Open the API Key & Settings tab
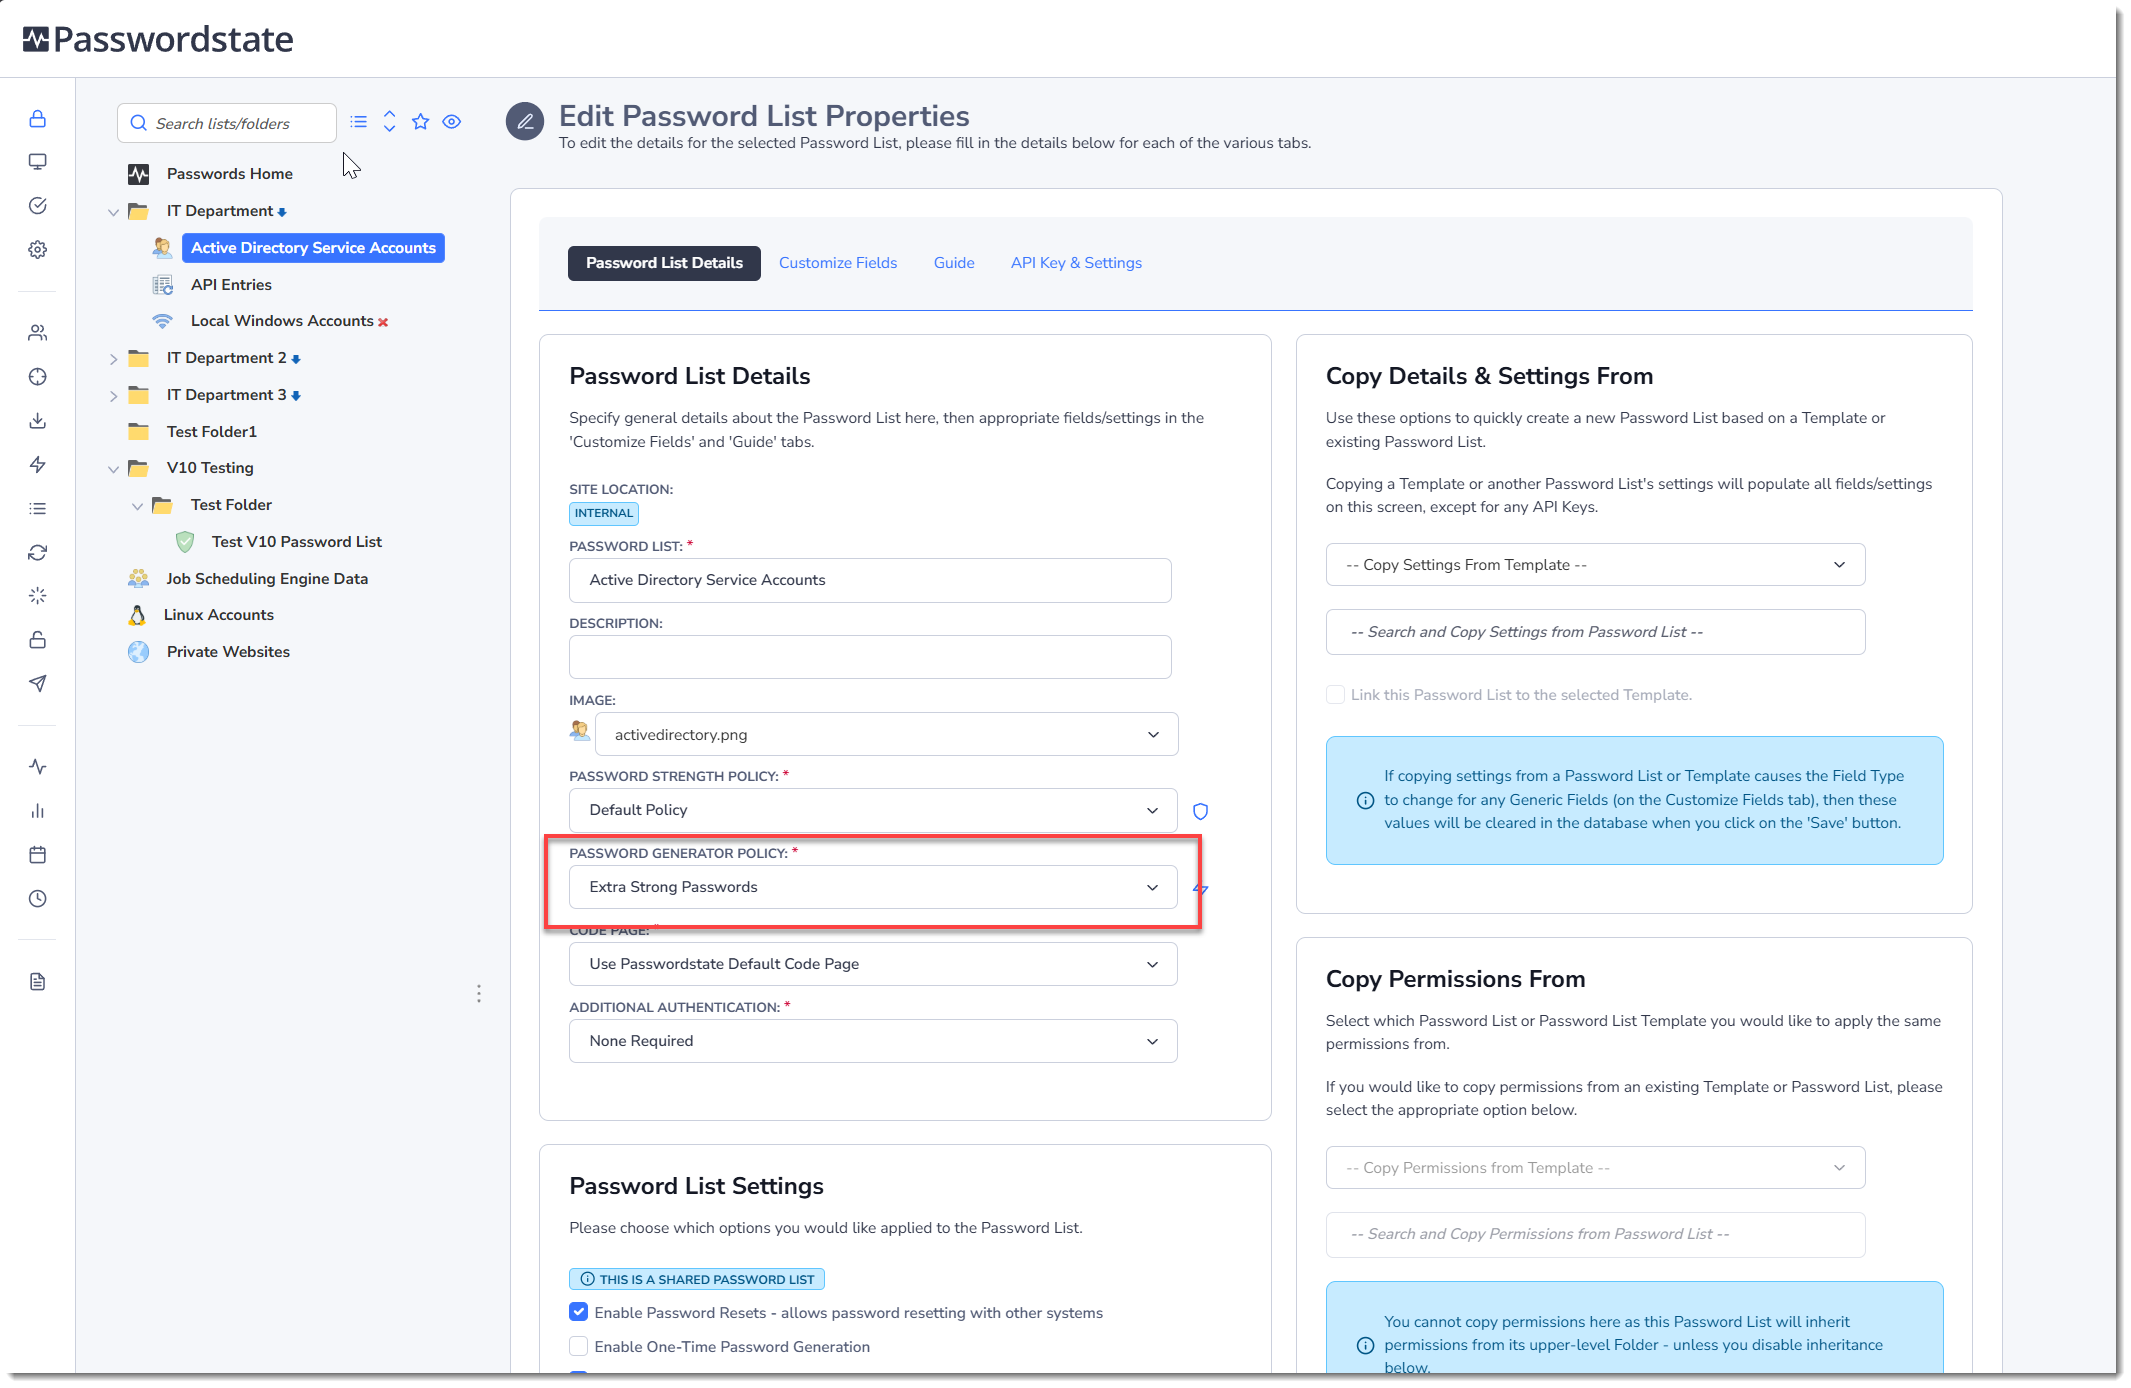Viewport: 2131px width, 1388px height. coord(1075,263)
